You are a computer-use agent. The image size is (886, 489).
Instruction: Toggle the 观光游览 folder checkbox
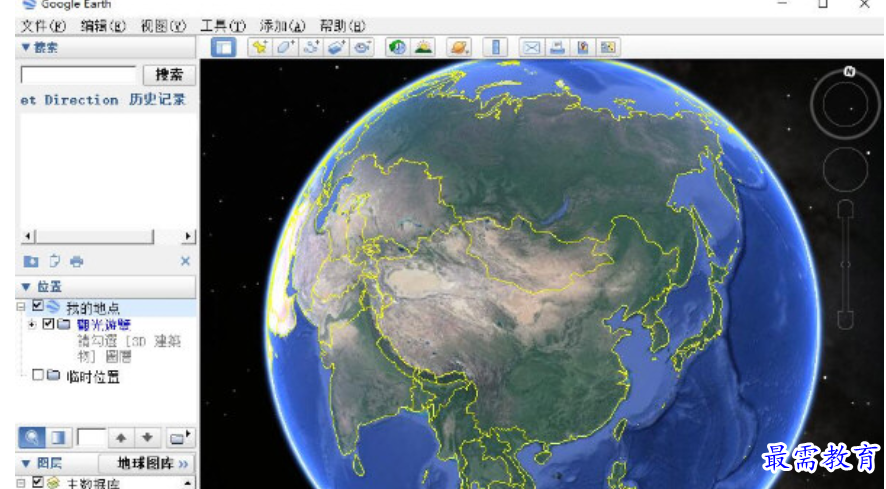click(x=49, y=324)
